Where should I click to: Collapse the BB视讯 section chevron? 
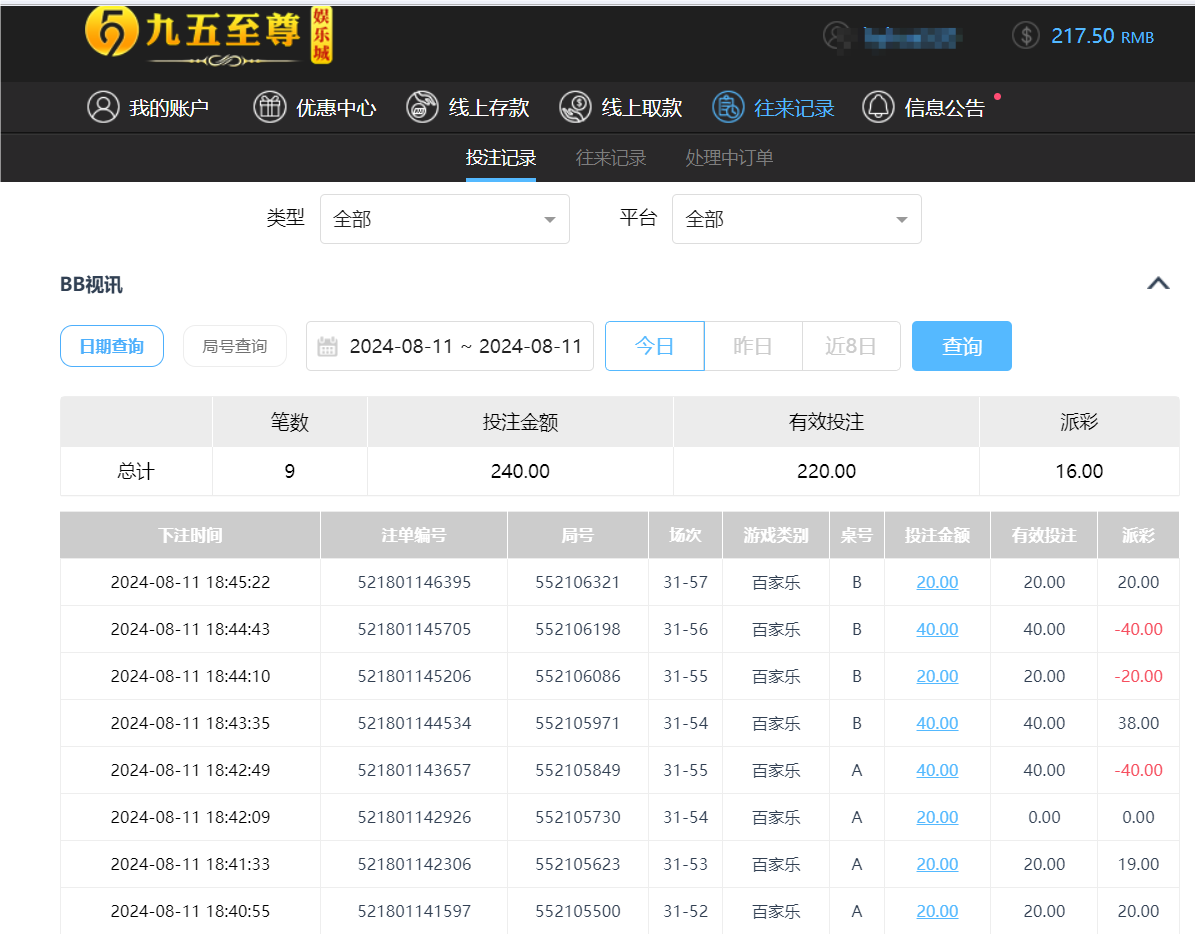1158,283
